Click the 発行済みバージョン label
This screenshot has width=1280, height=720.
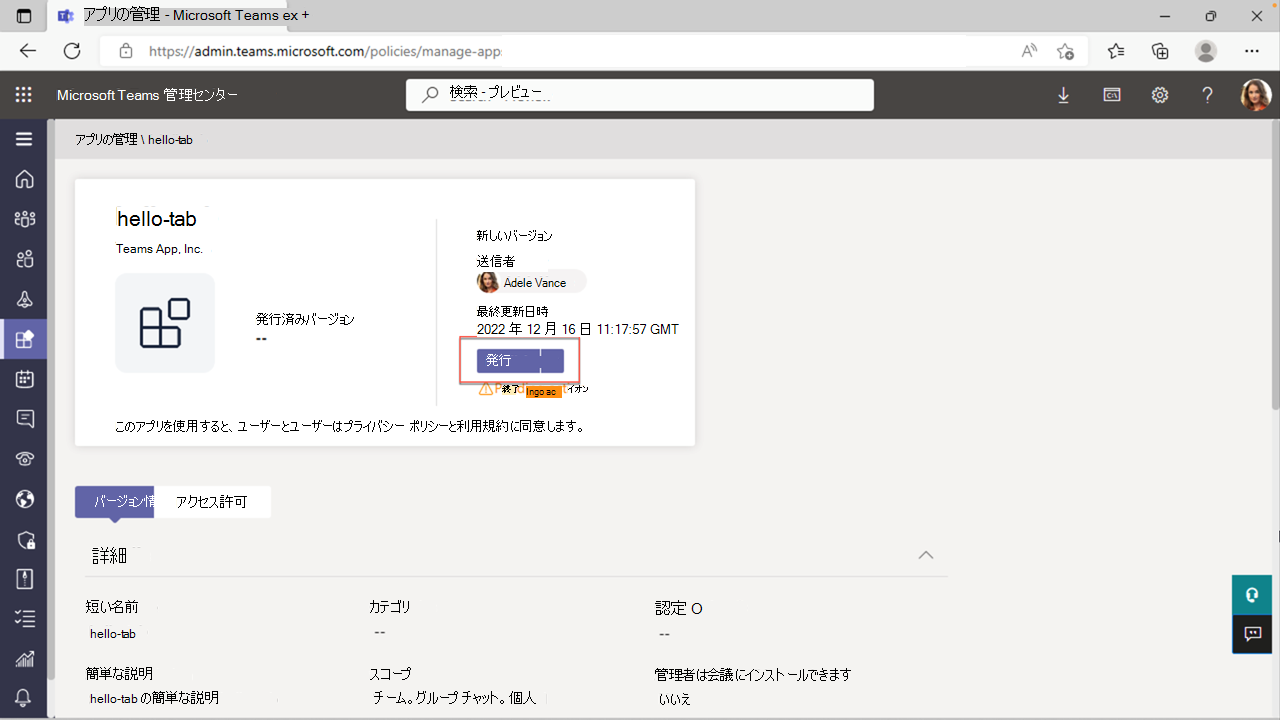[x=305, y=319]
